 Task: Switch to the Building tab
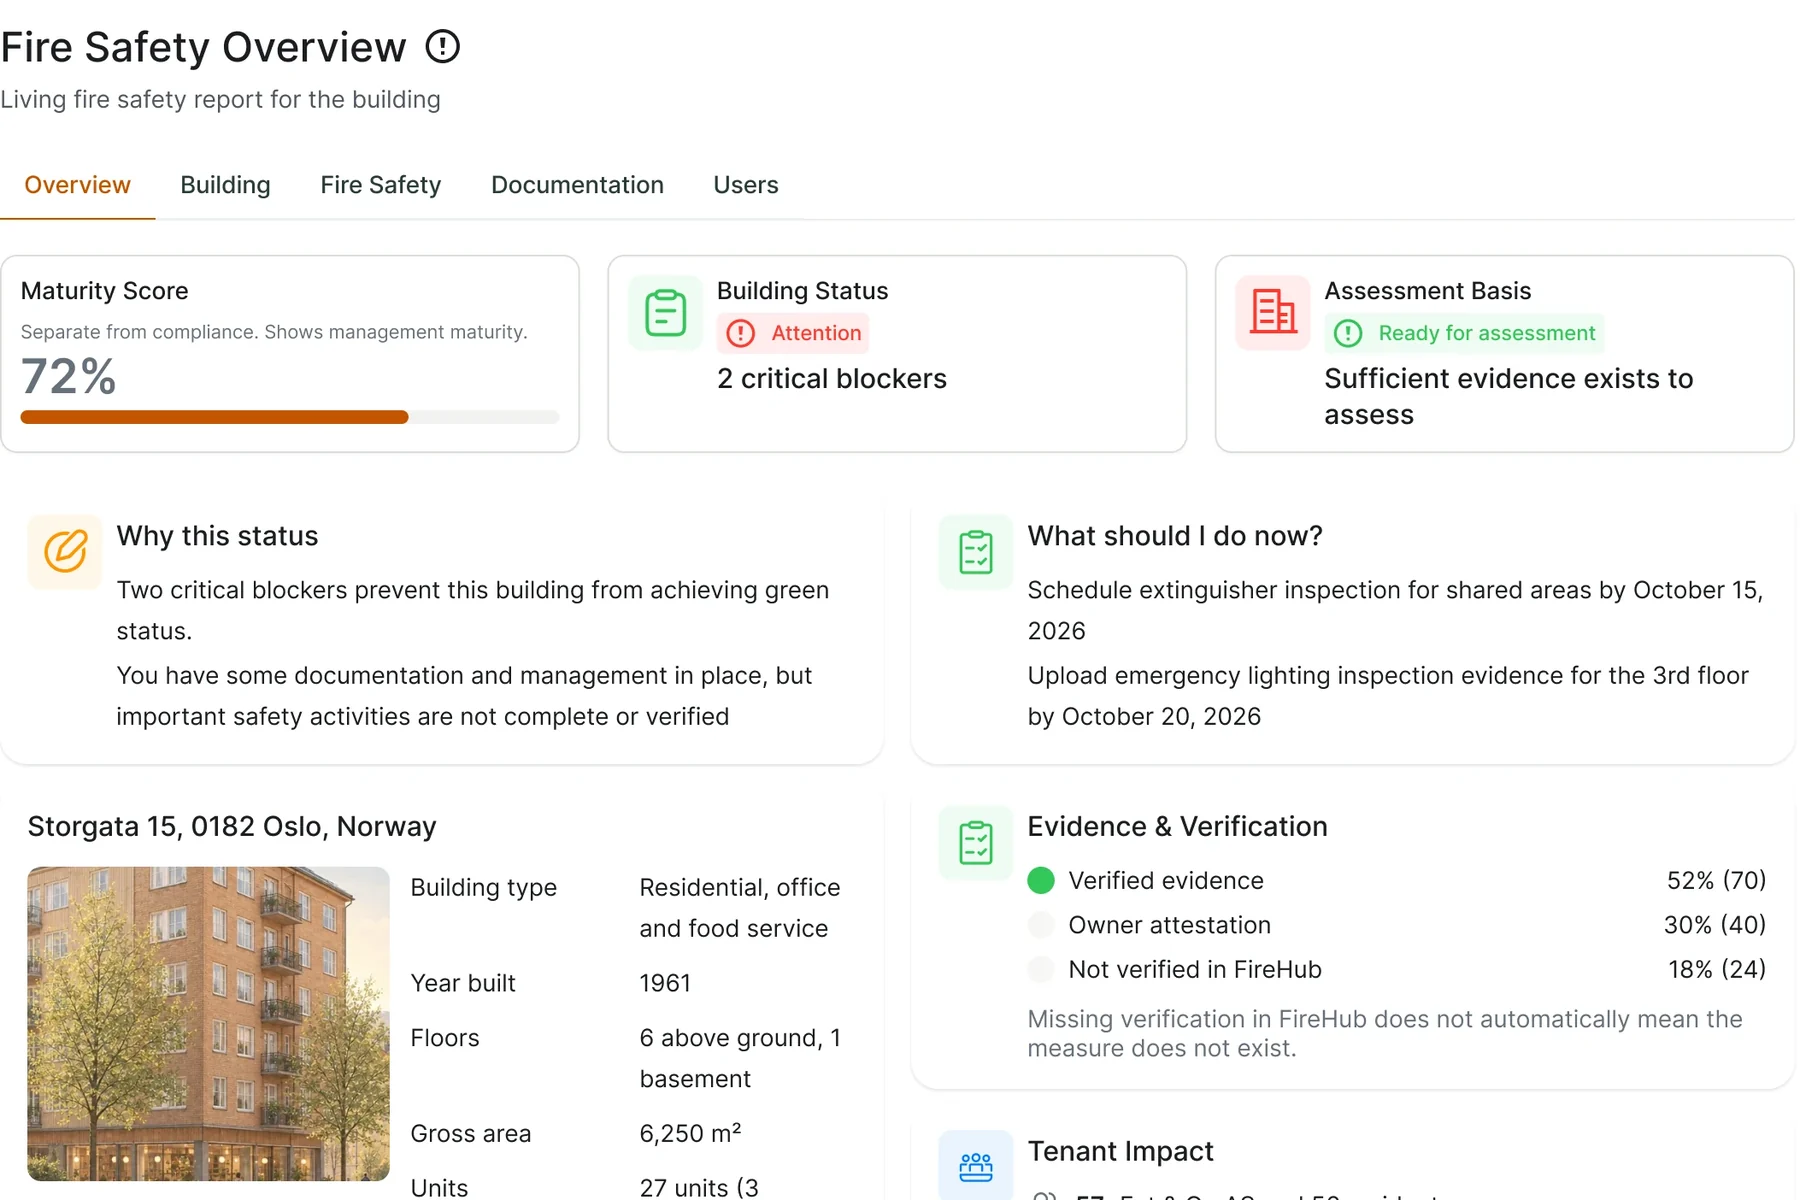tap(225, 185)
